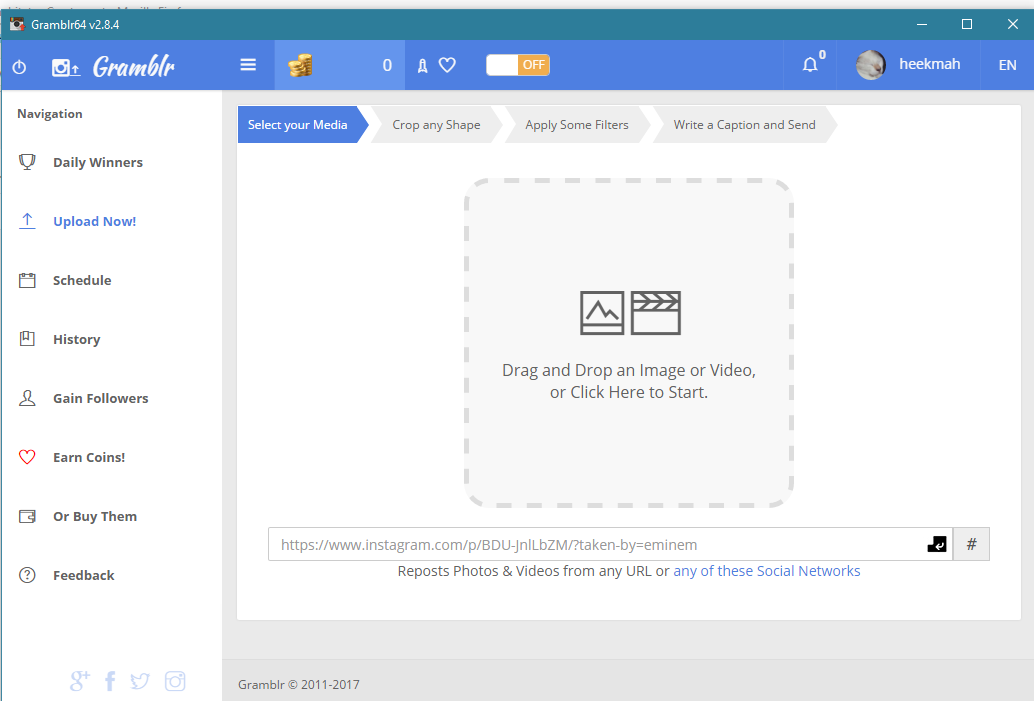
Task: Open Daily Winners page
Action: [x=98, y=162]
